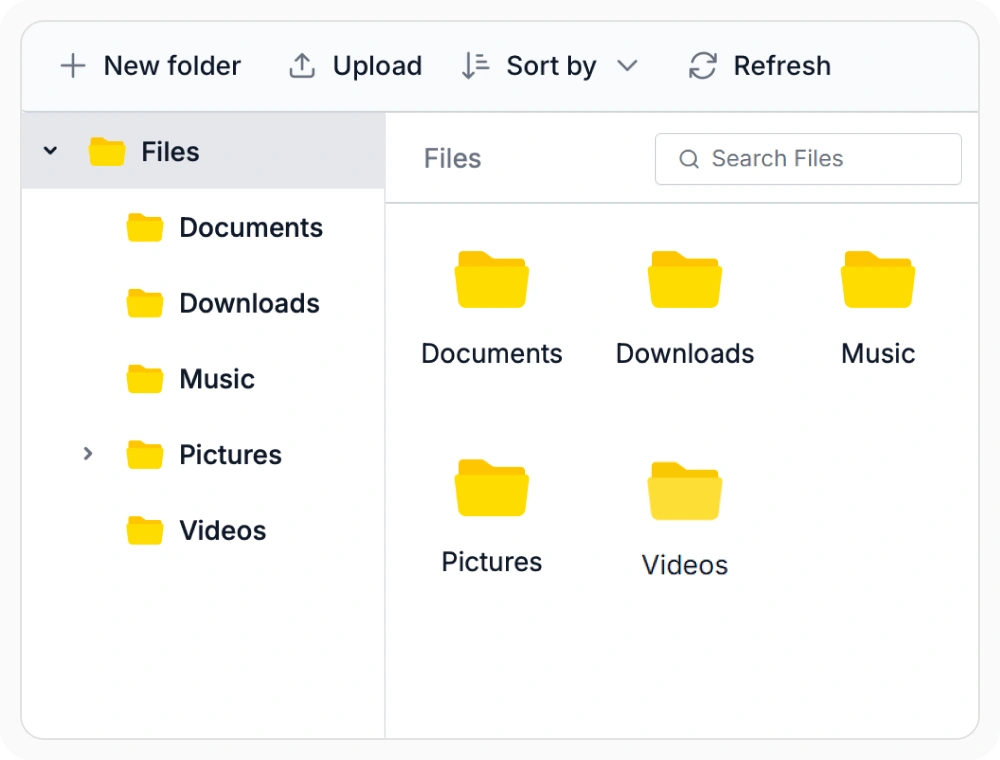Focus the Search Files input field
Image resolution: width=1000 pixels, height=760 pixels.
pos(808,159)
